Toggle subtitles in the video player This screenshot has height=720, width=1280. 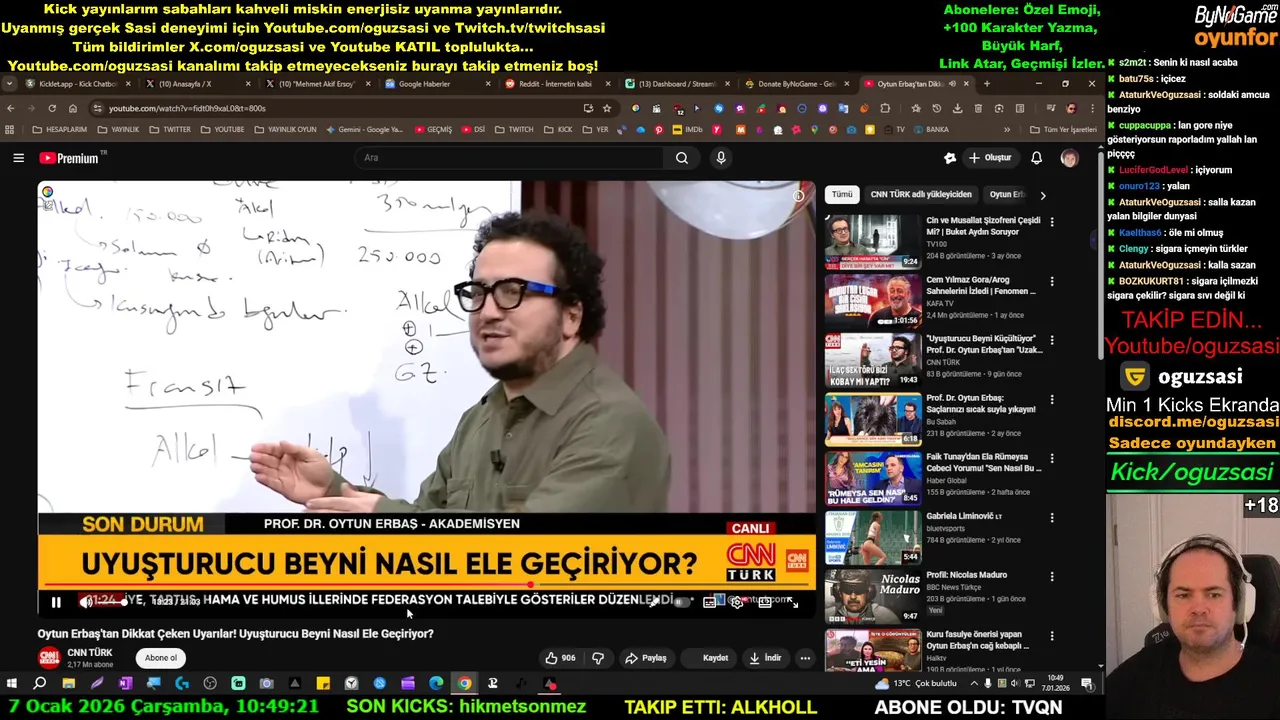coord(710,602)
